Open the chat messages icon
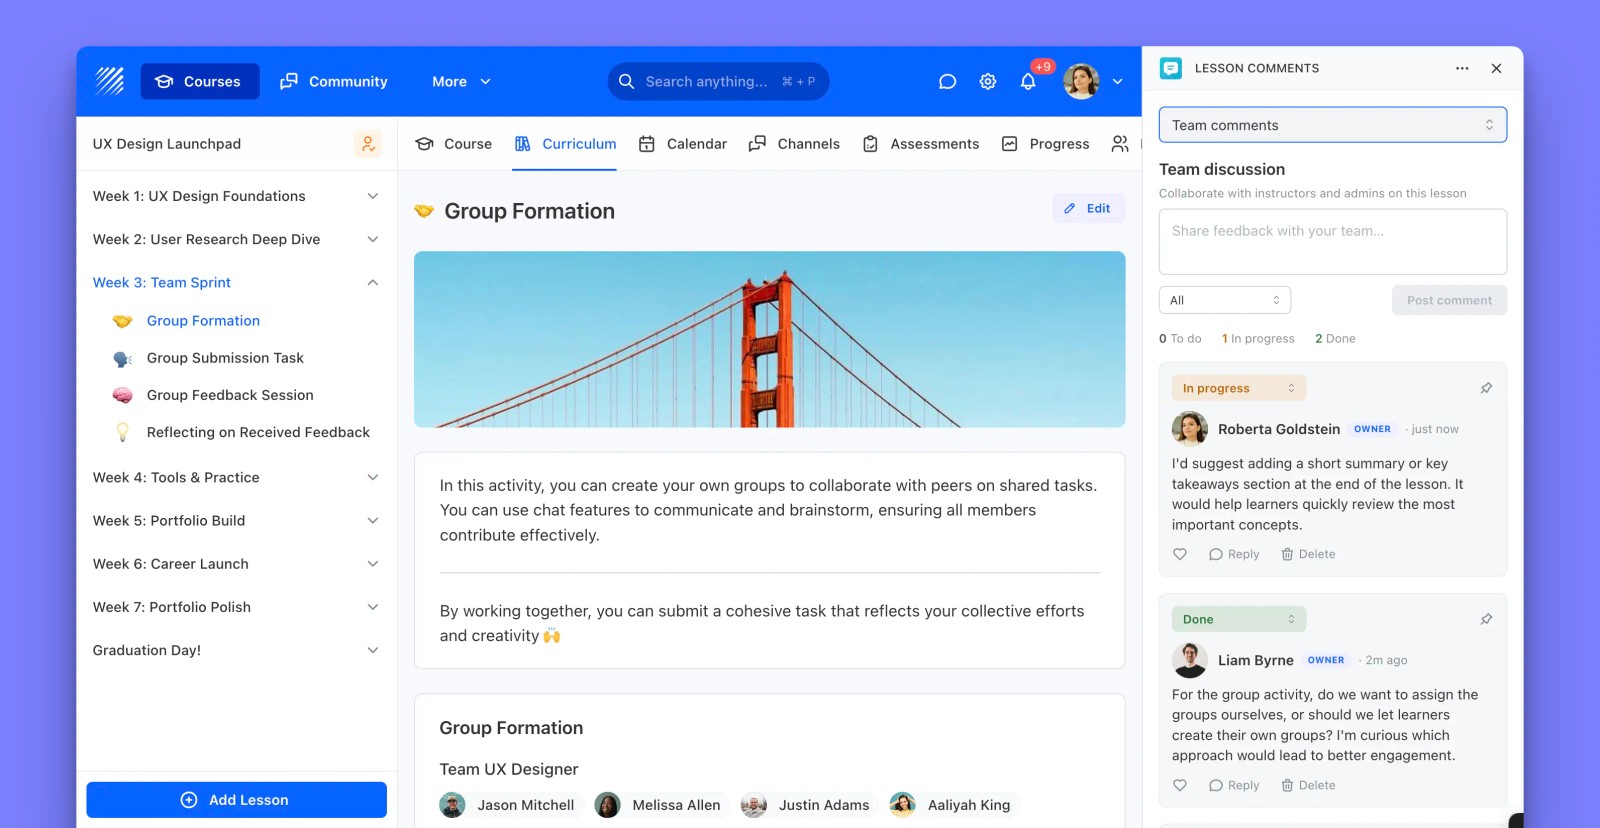This screenshot has width=1600, height=828. (x=947, y=82)
